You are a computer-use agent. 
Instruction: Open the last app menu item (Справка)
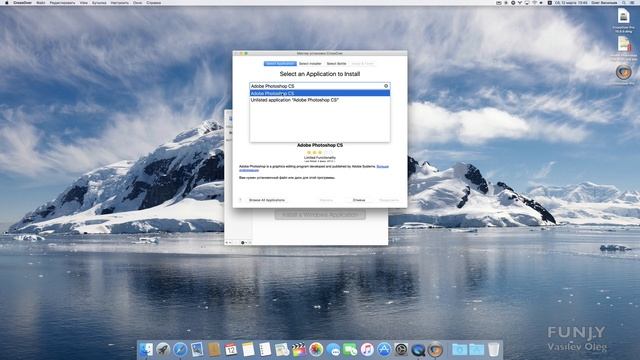153,2
